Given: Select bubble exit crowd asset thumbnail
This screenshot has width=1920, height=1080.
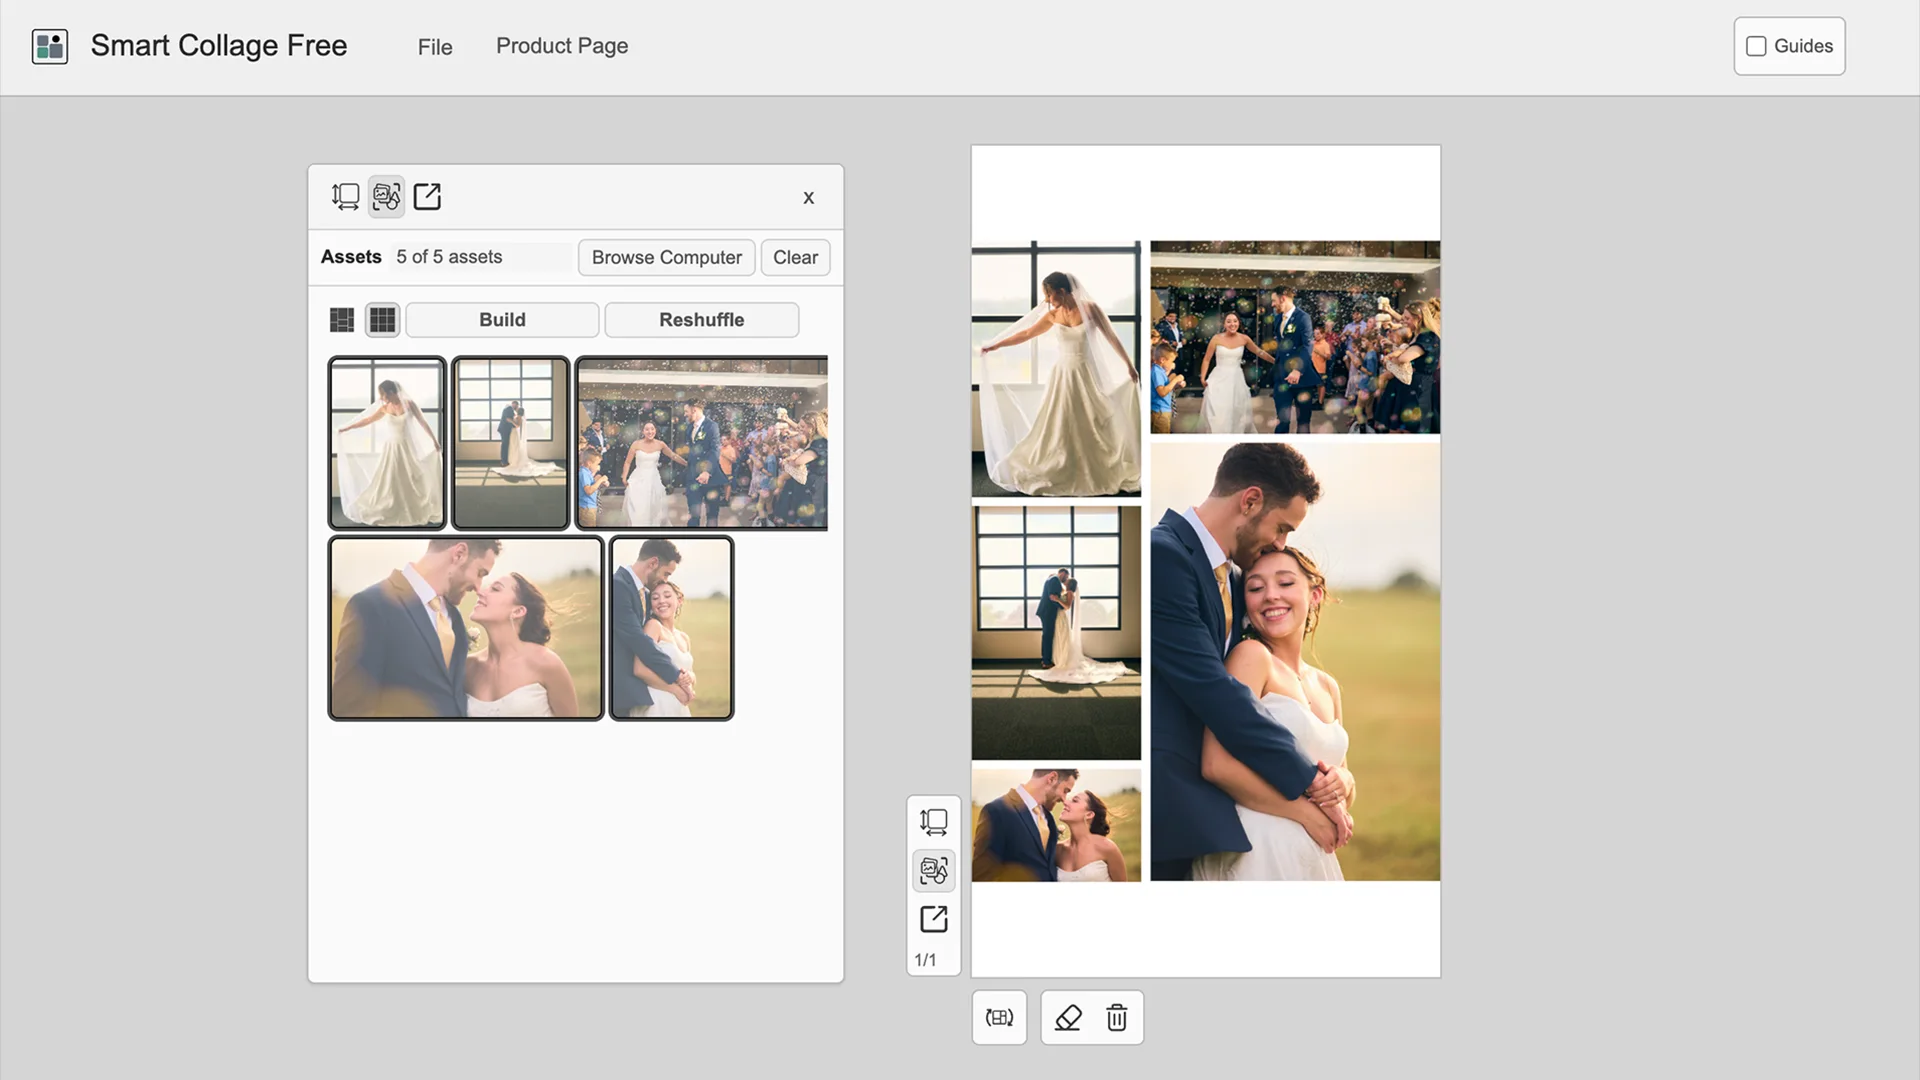Looking at the screenshot, I should click(702, 443).
